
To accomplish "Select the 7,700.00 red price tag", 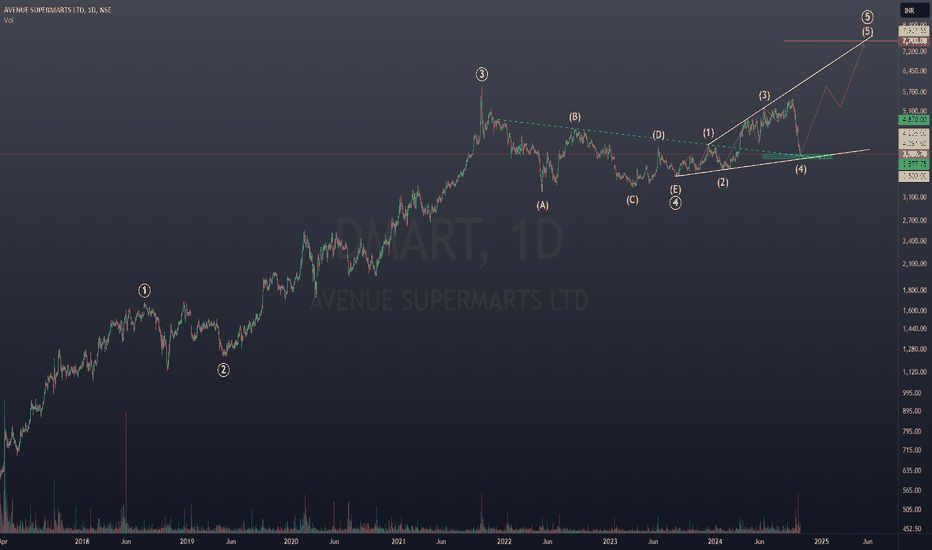I will [x=914, y=41].
